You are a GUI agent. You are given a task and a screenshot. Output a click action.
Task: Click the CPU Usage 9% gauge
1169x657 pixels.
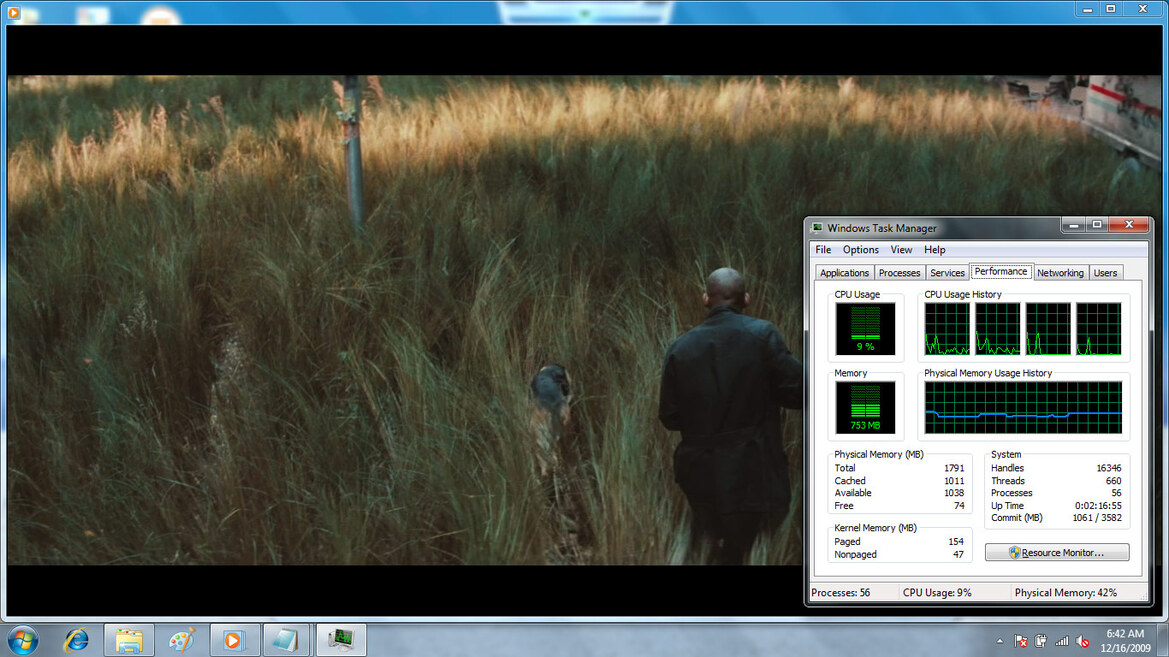865,329
